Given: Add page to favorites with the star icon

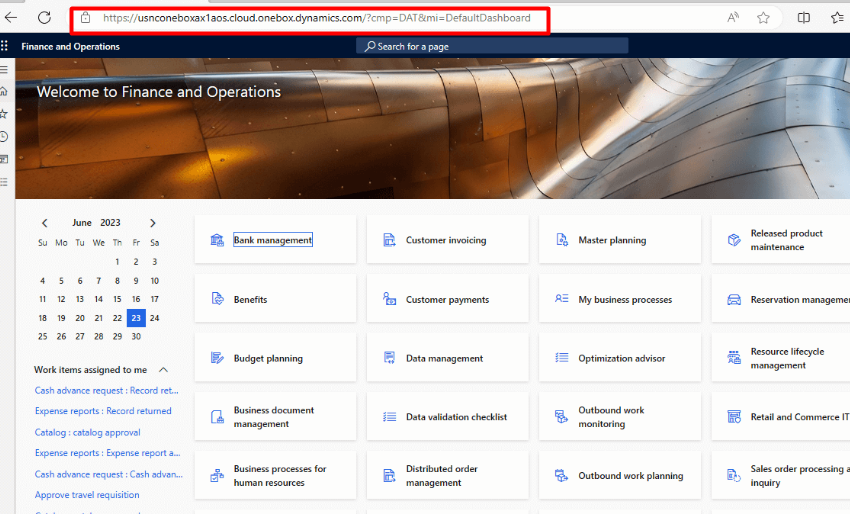Looking at the screenshot, I should 763,18.
